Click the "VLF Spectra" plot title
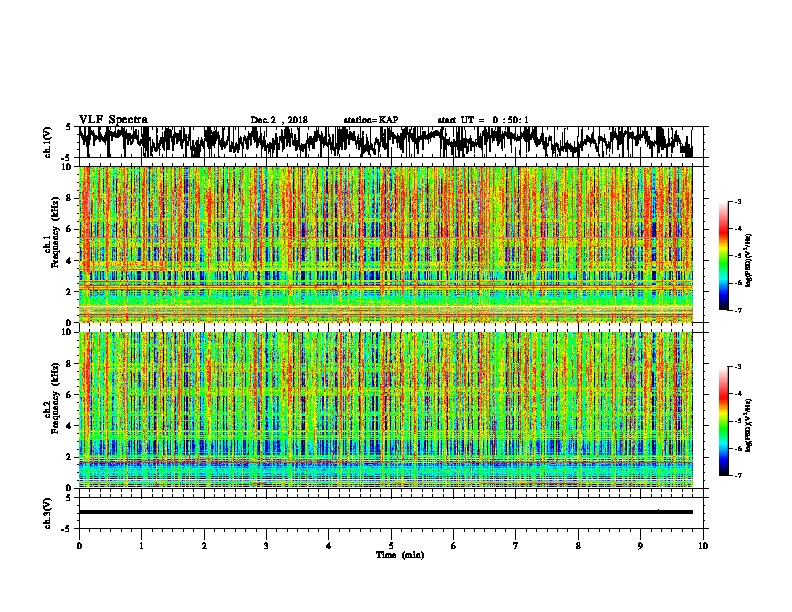Image resolution: width=792 pixels, height=612 pixels. [x=113, y=119]
